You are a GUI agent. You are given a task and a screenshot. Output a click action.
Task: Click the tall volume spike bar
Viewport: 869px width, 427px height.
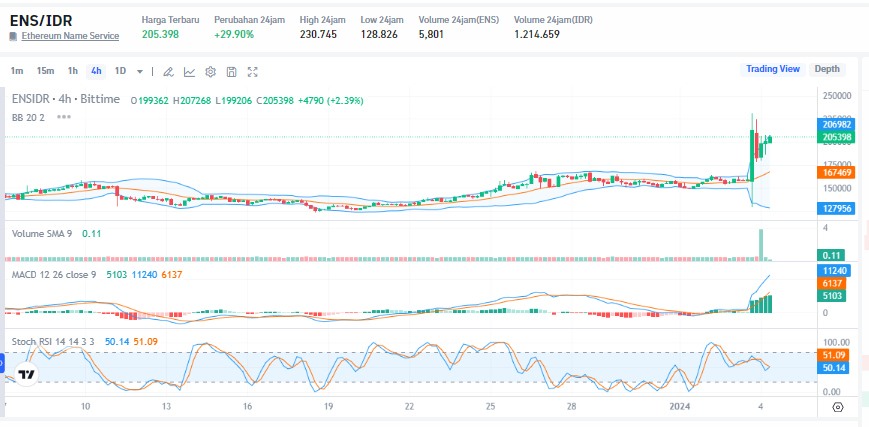click(761, 245)
